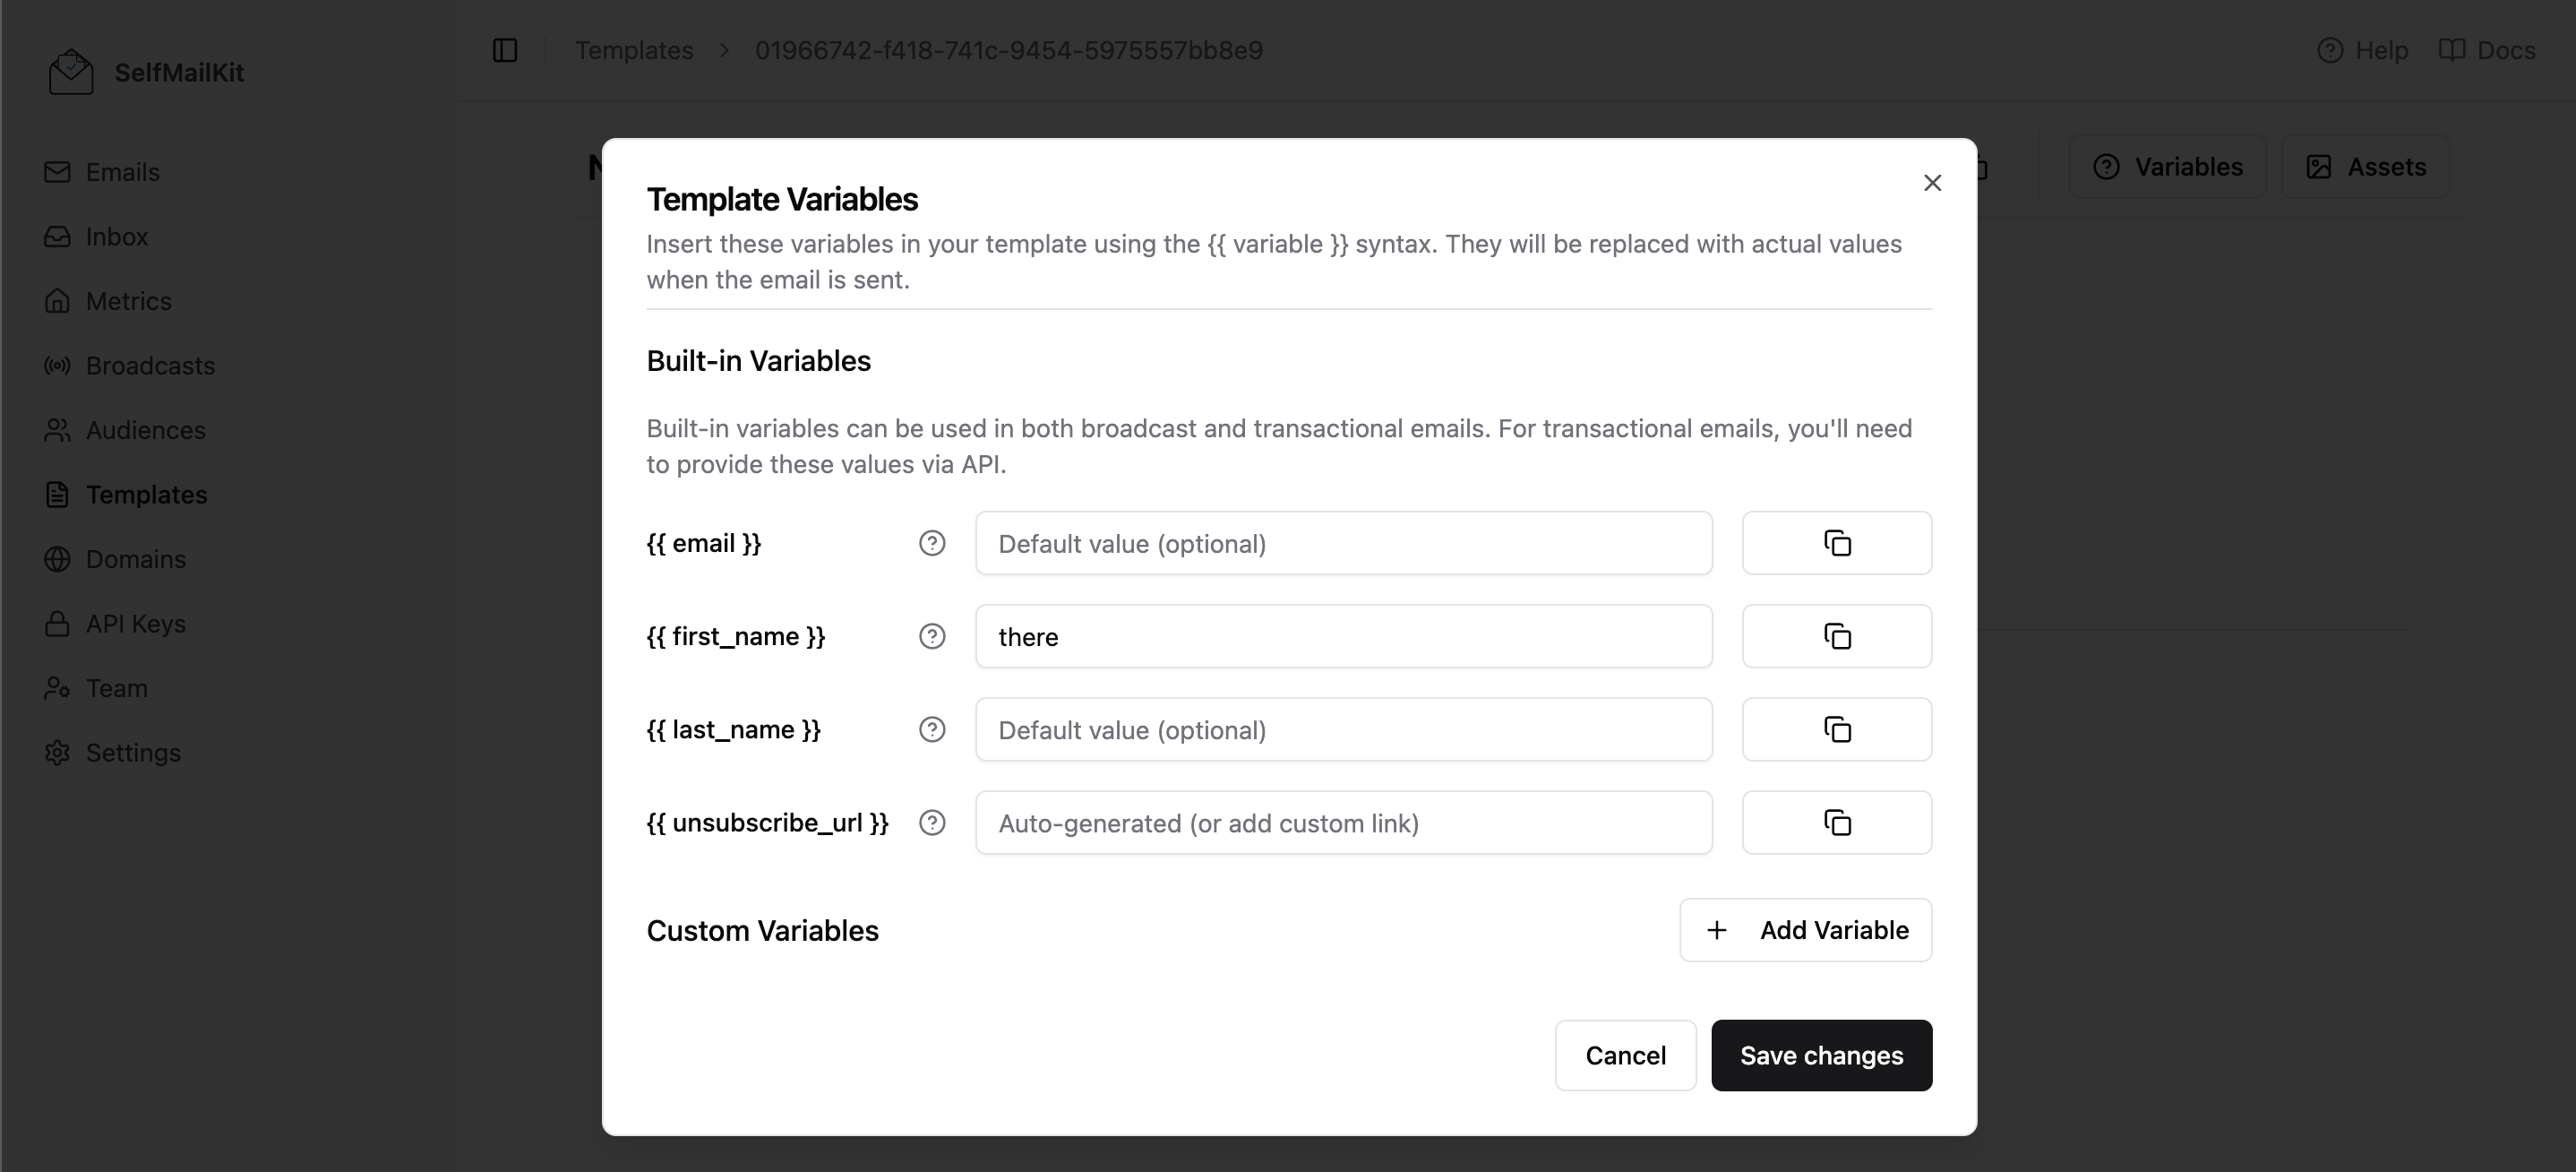This screenshot has width=2576, height=1172.
Task: Copy the email variable to clipboard
Action: (1837, 543)
